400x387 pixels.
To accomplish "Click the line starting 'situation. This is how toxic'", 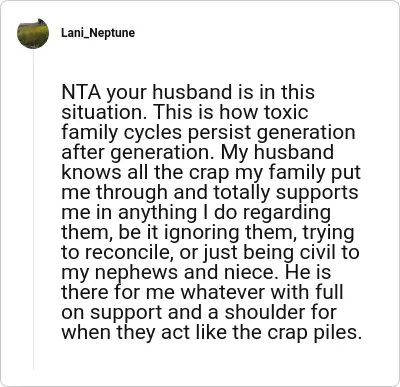I will 185,112.
